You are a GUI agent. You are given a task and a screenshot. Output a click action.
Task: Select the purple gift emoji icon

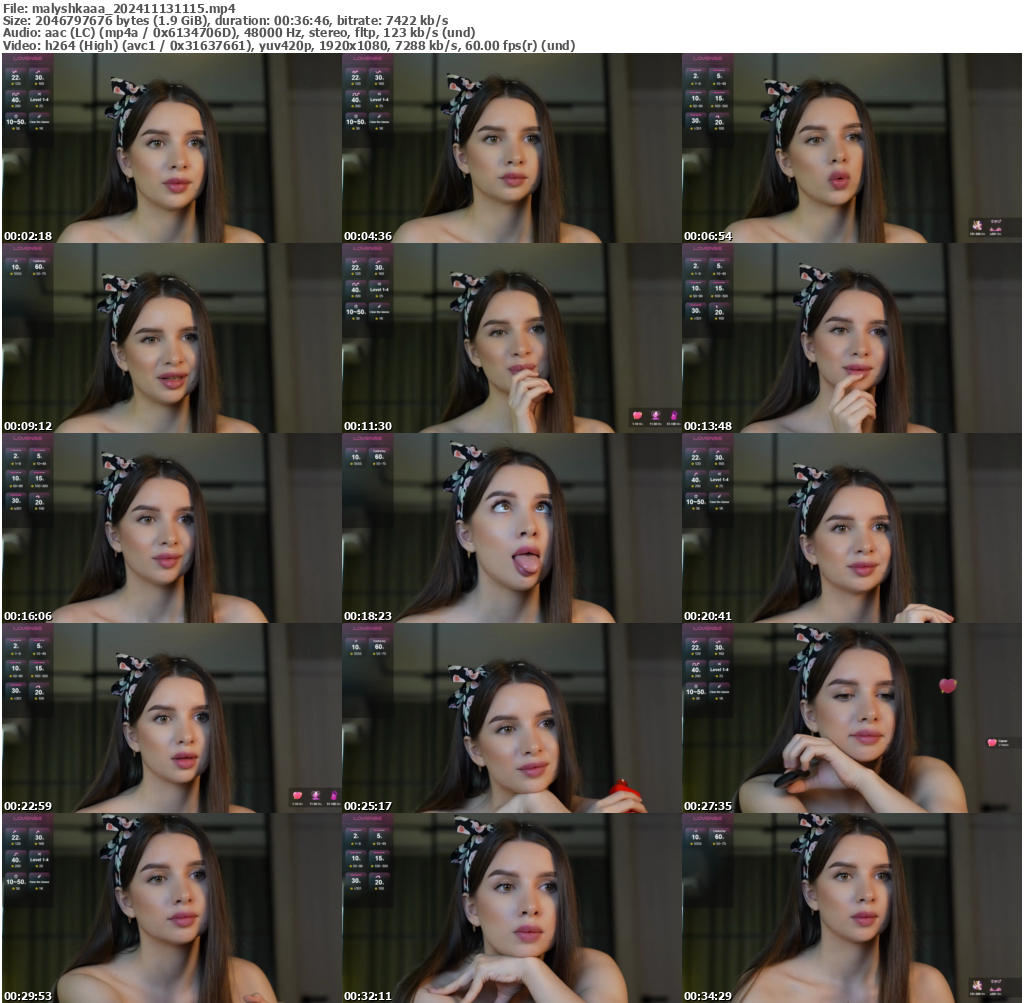tap(655, 413)
